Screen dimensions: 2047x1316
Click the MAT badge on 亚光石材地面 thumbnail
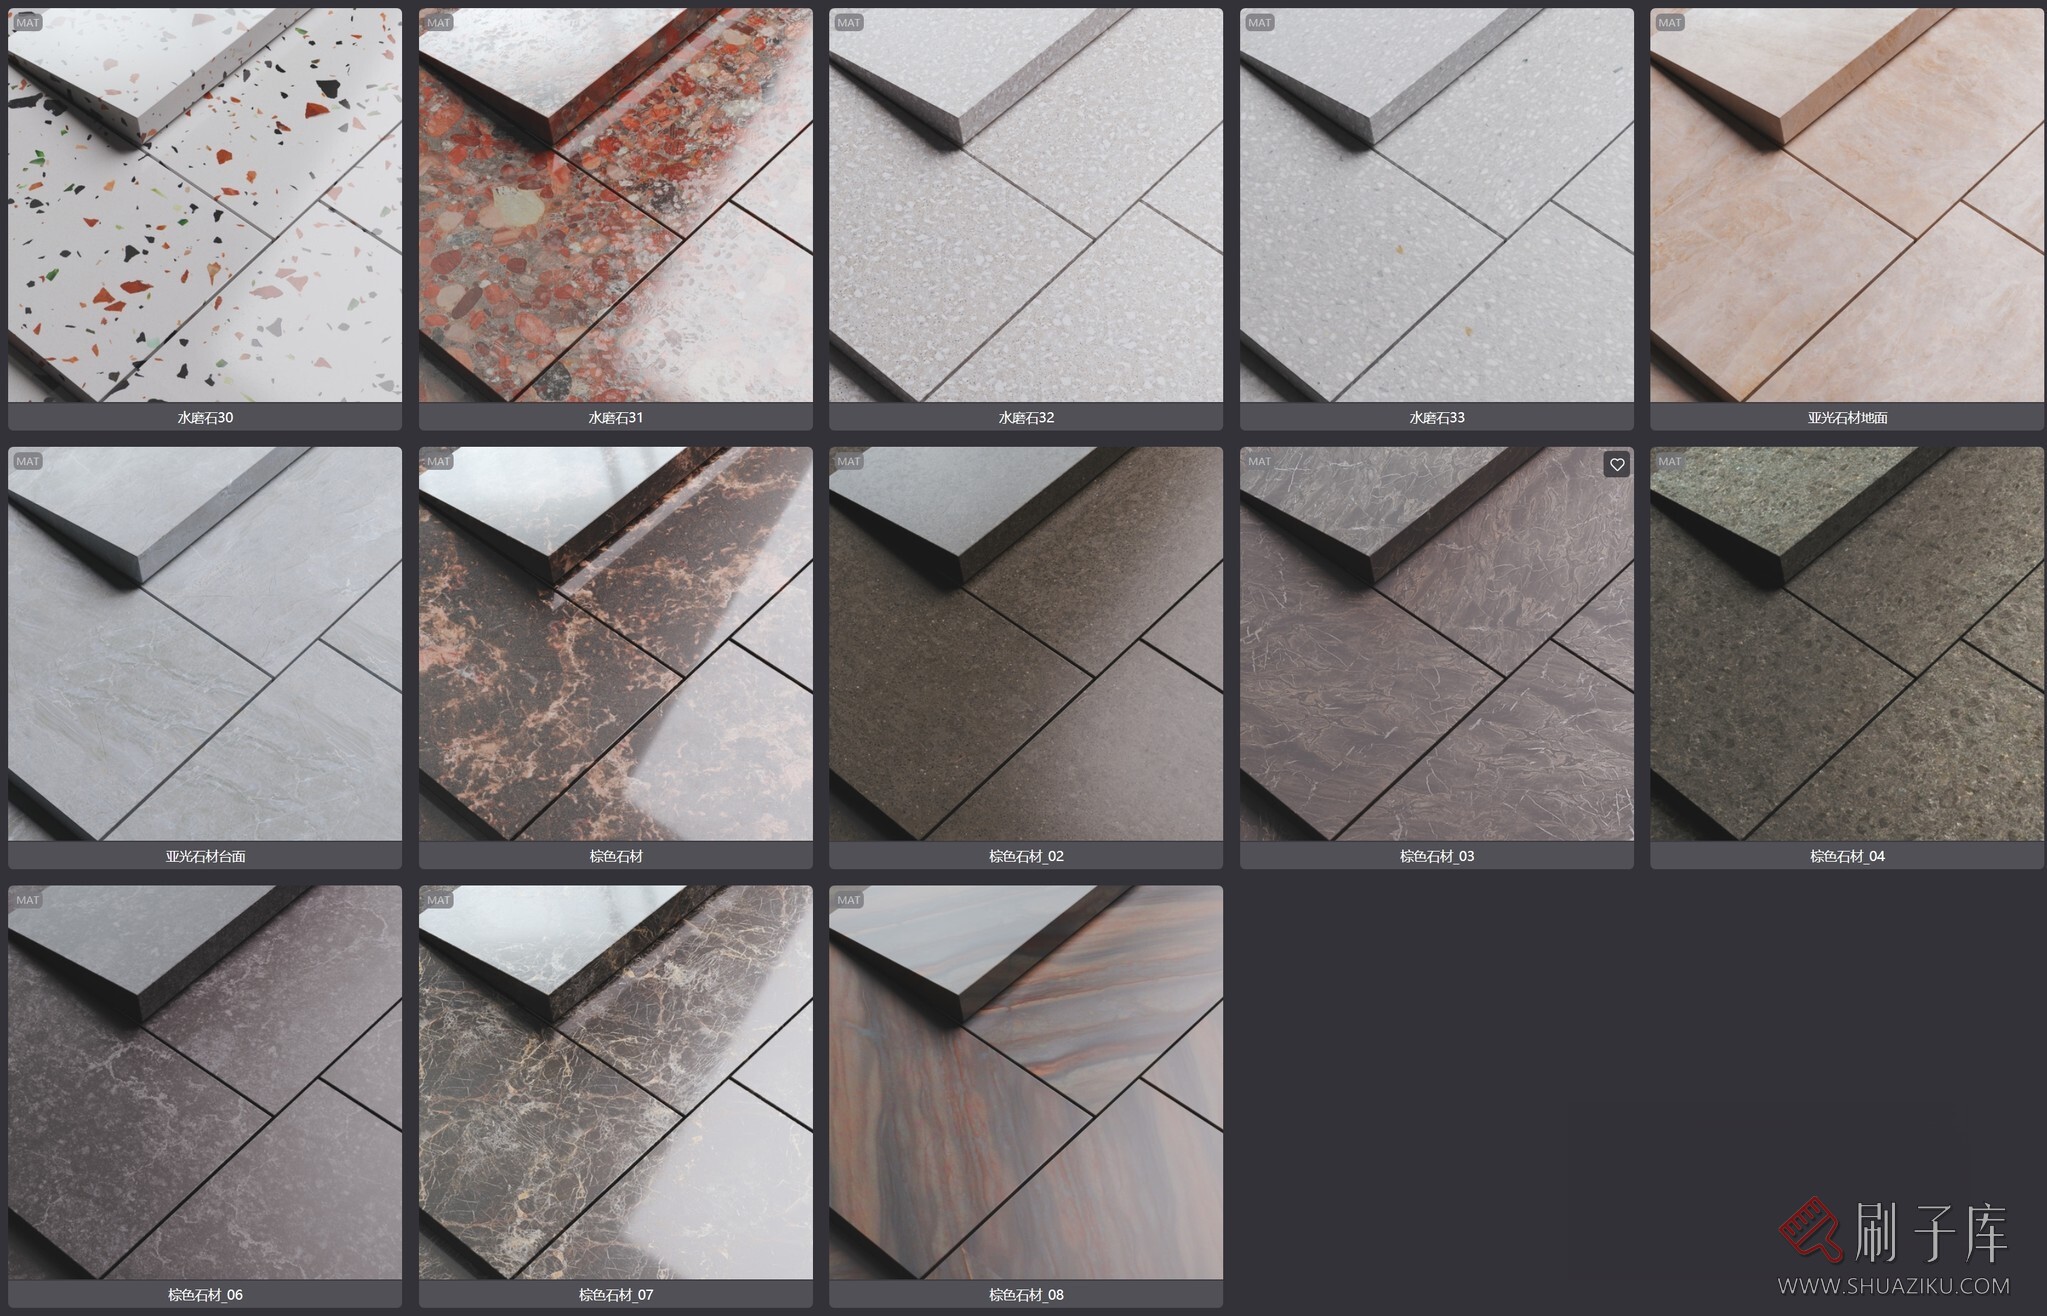point(1670,22)
